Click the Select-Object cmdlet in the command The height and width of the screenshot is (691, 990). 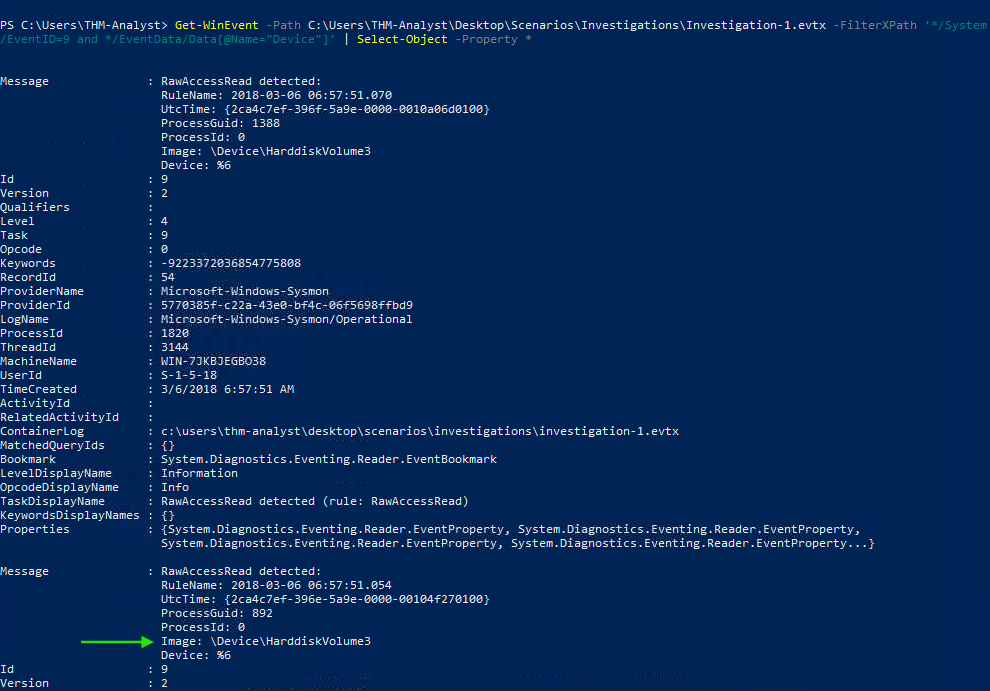(402, 39)
